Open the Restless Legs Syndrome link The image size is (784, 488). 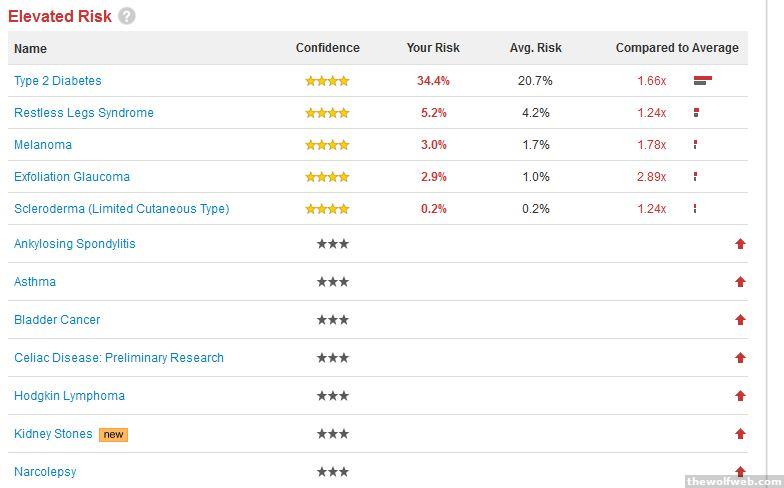pyautogui.click(x=84, y=113)
